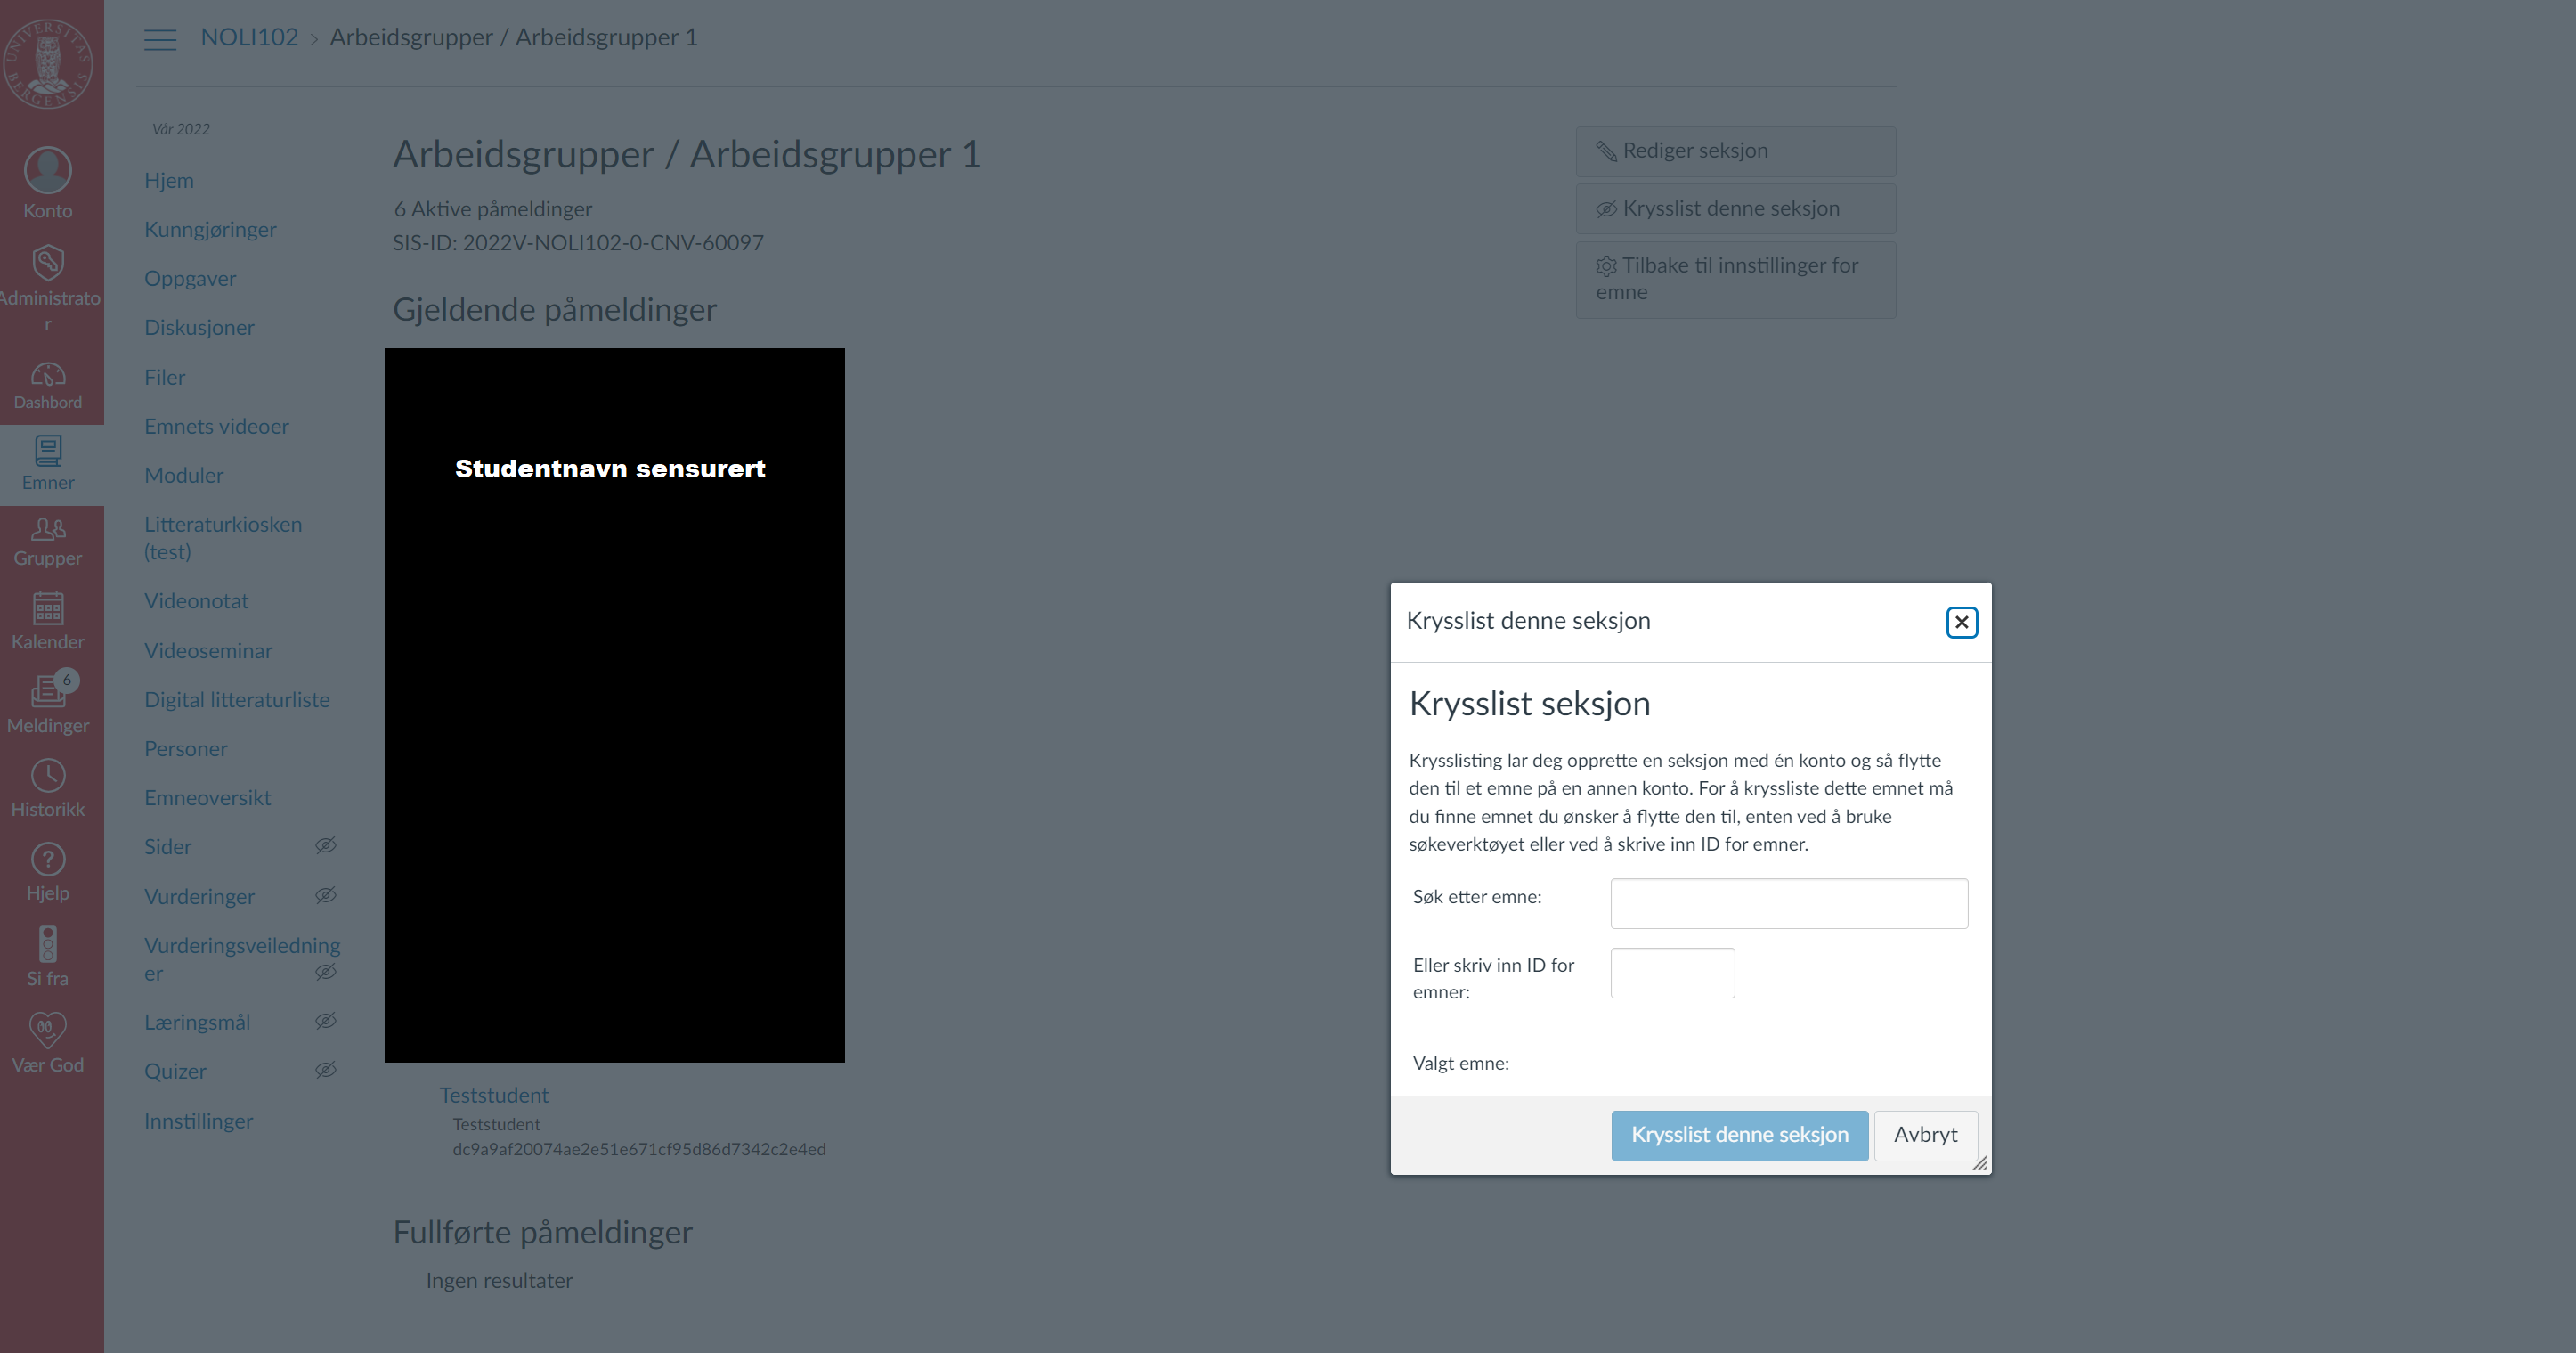Image resolution: width=2576 pixels, height=1353 pixels.
Task: Open Filer in course menu
Action: point(165,377)
